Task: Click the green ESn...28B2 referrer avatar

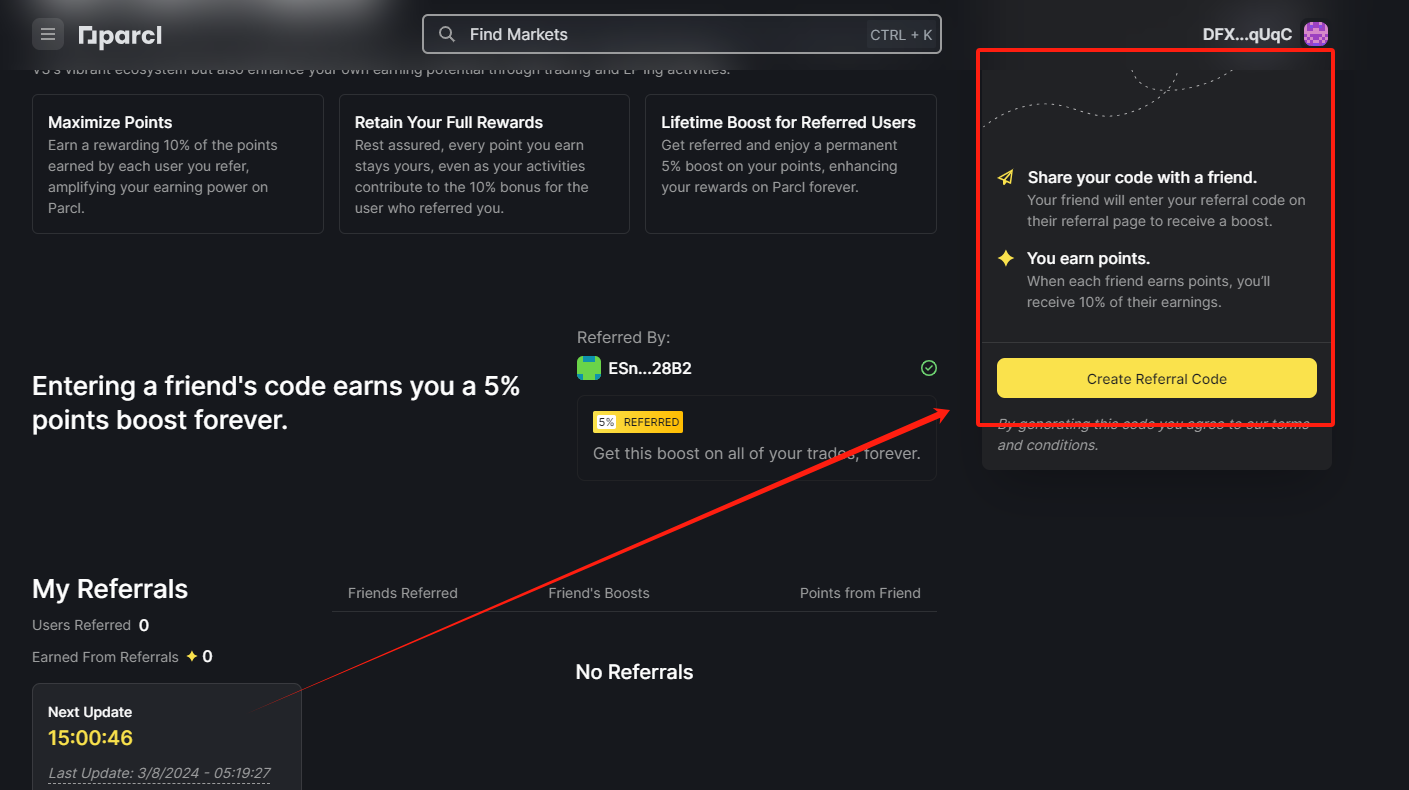Action: click(x=589, y=368)
